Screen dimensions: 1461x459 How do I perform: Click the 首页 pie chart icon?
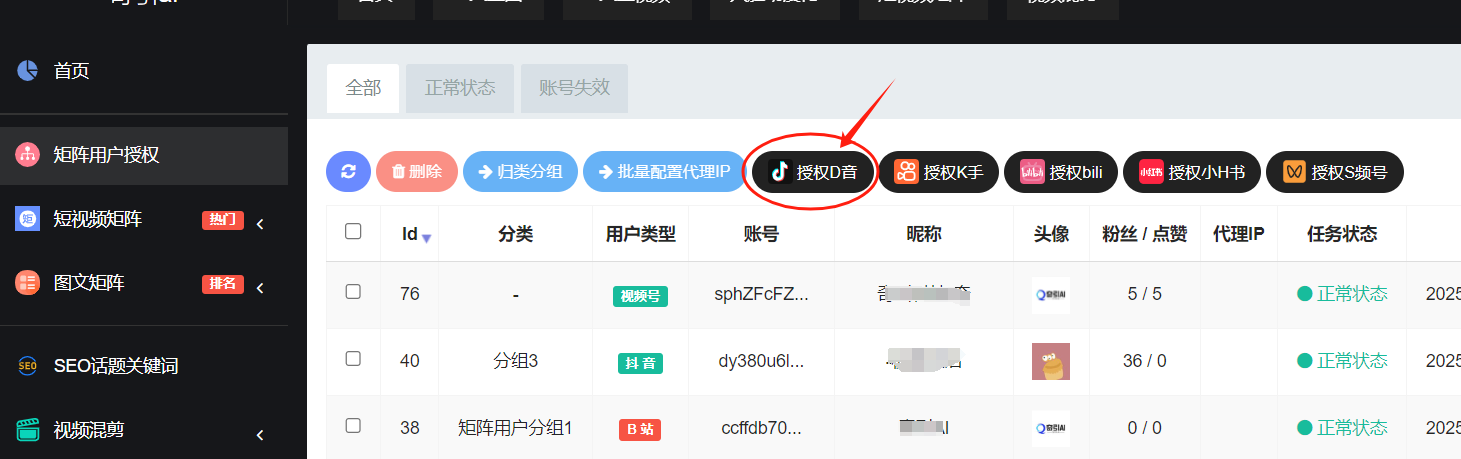pos(27,71)
